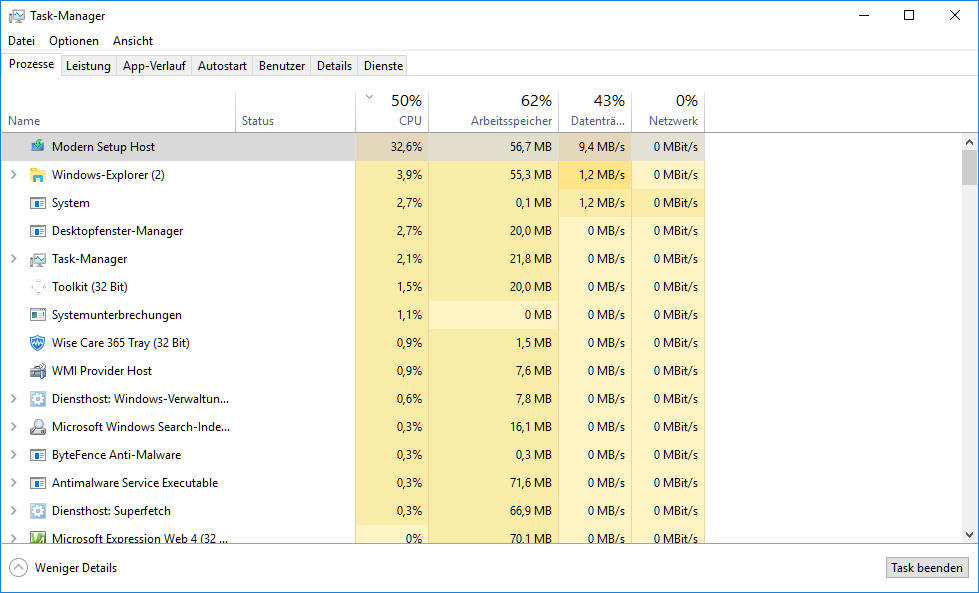Screen dimensions: 979x593
Task: Expand the Windows-Explorer (2) process group
Action: [13, 175]
